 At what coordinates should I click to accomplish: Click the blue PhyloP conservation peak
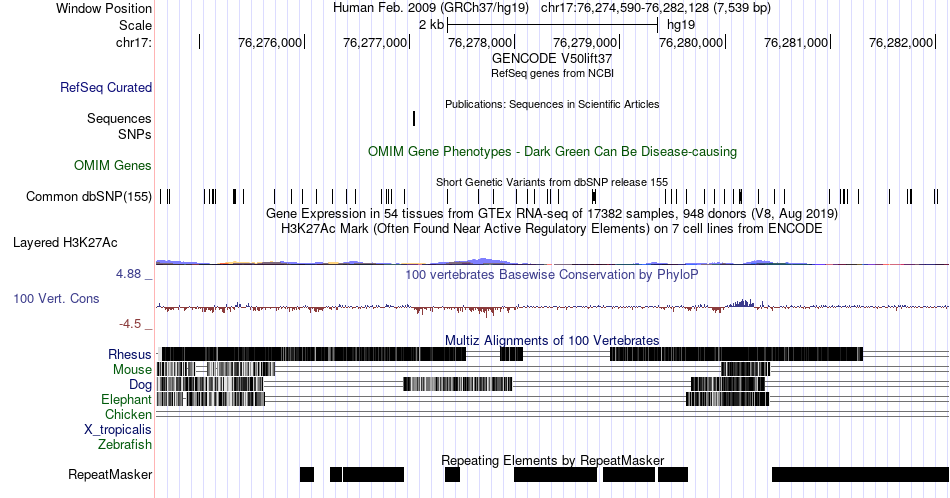click(x=741, y=302)
